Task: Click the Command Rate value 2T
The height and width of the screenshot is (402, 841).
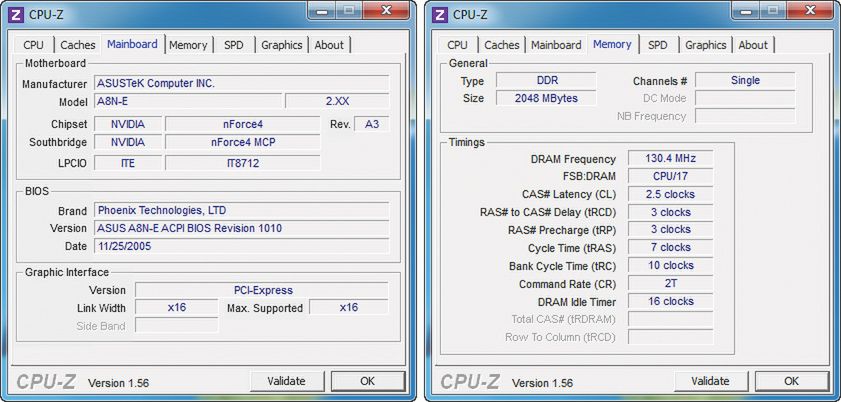Action: (x=670, y=283)
